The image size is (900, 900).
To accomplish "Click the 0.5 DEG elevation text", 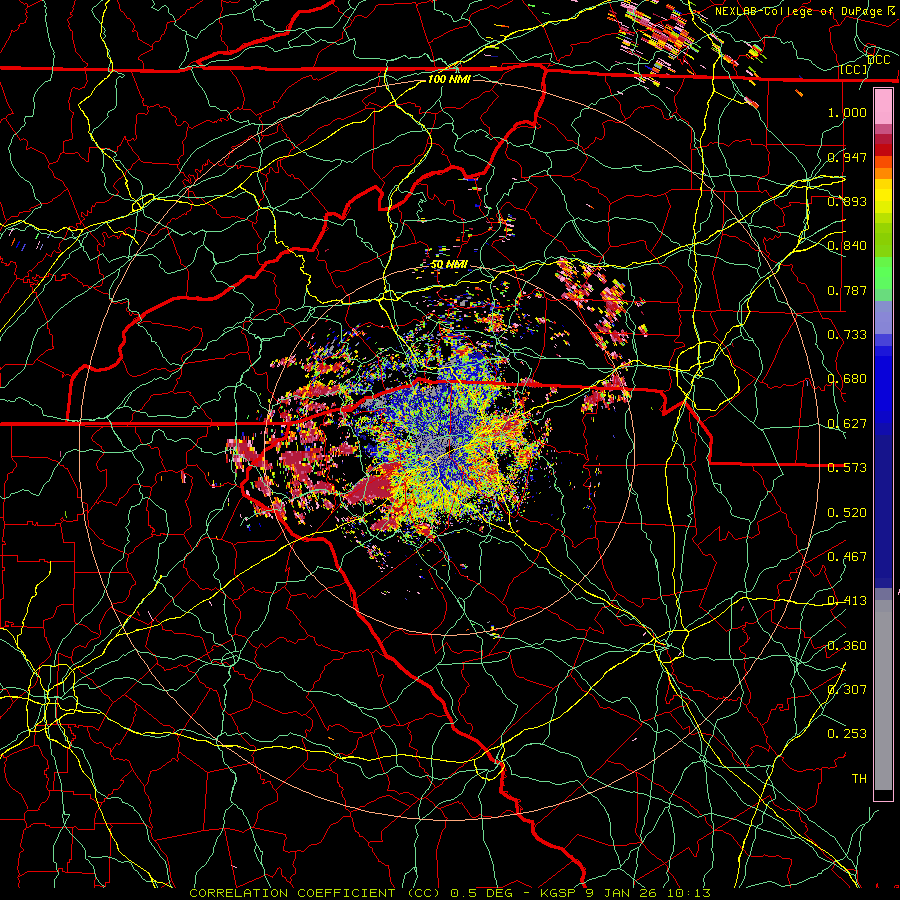I will click(x=482, y=893).
